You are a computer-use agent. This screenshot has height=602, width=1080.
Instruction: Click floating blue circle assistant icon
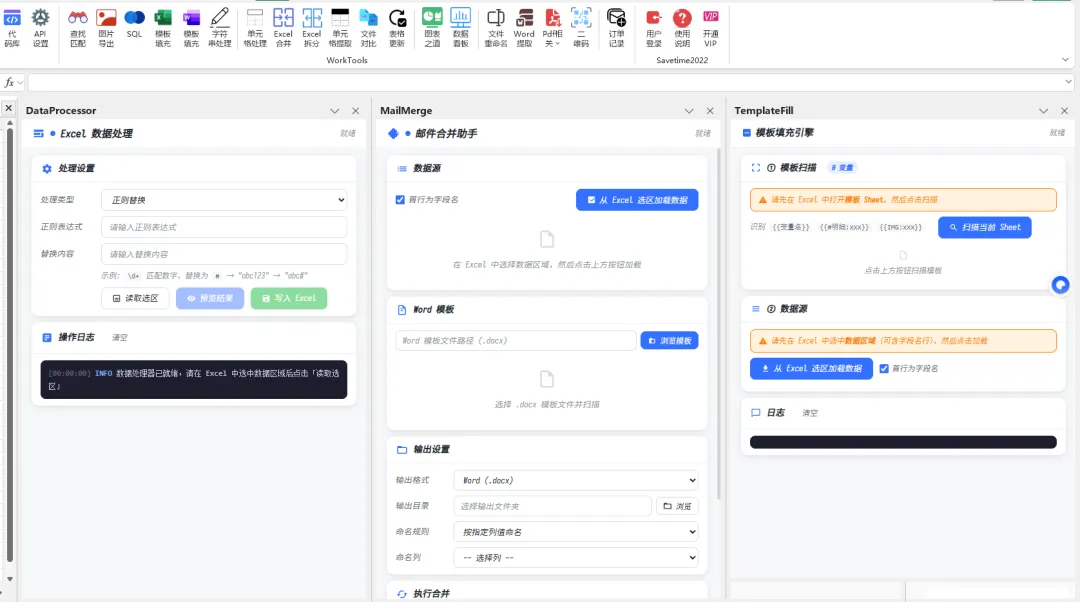coord(1061,284)
